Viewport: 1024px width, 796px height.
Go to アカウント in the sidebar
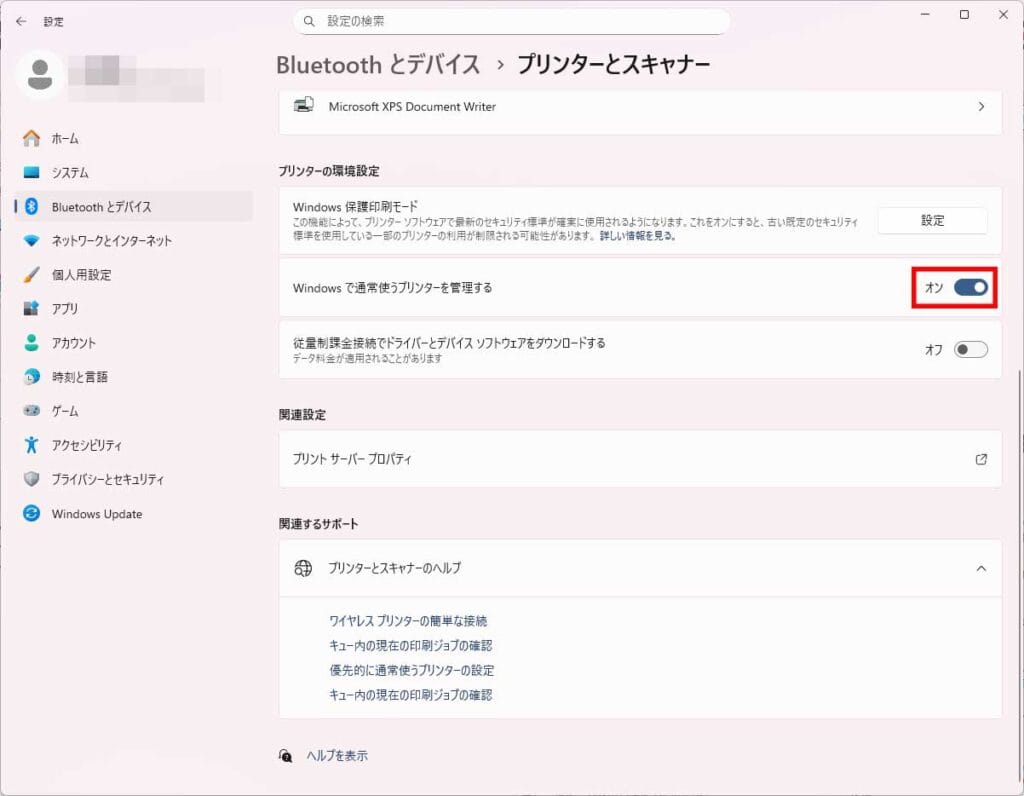click(74, 343)
